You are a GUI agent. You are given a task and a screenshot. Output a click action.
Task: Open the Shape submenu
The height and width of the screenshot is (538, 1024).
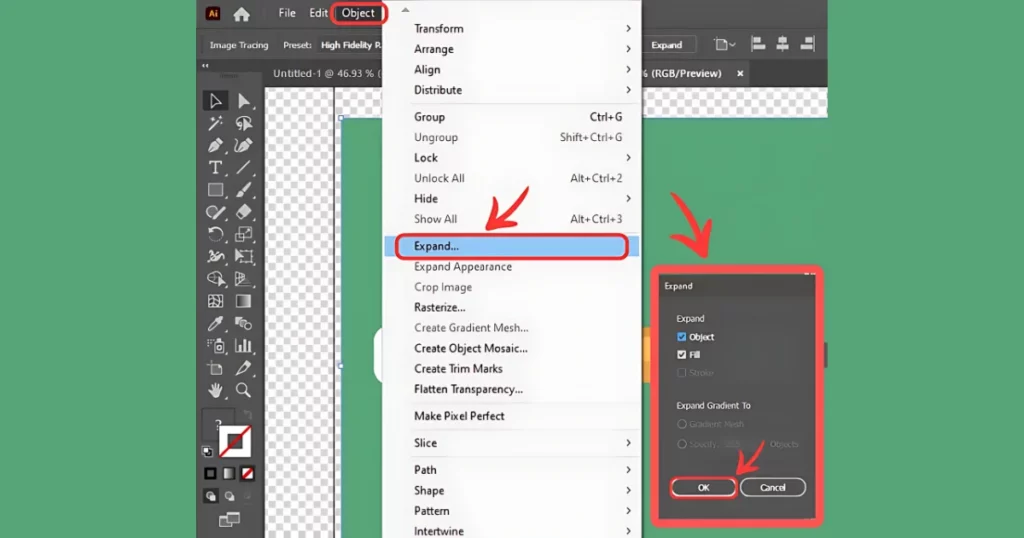point(512,490)
